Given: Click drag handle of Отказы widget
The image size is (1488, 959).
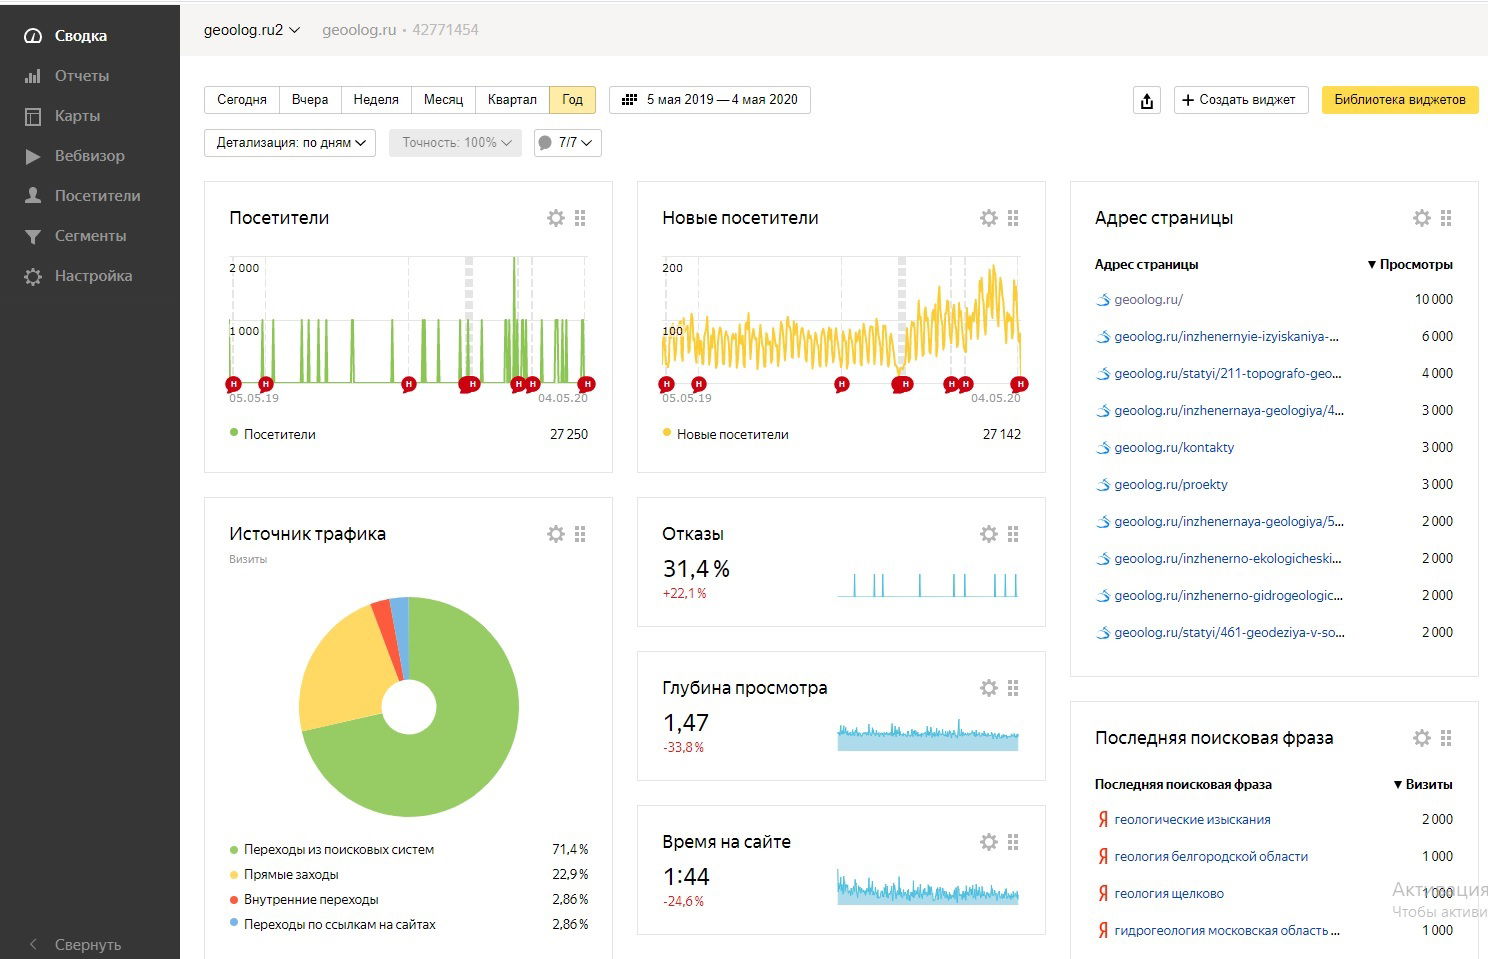Looking at the screenshot, I should point(1013,534).
